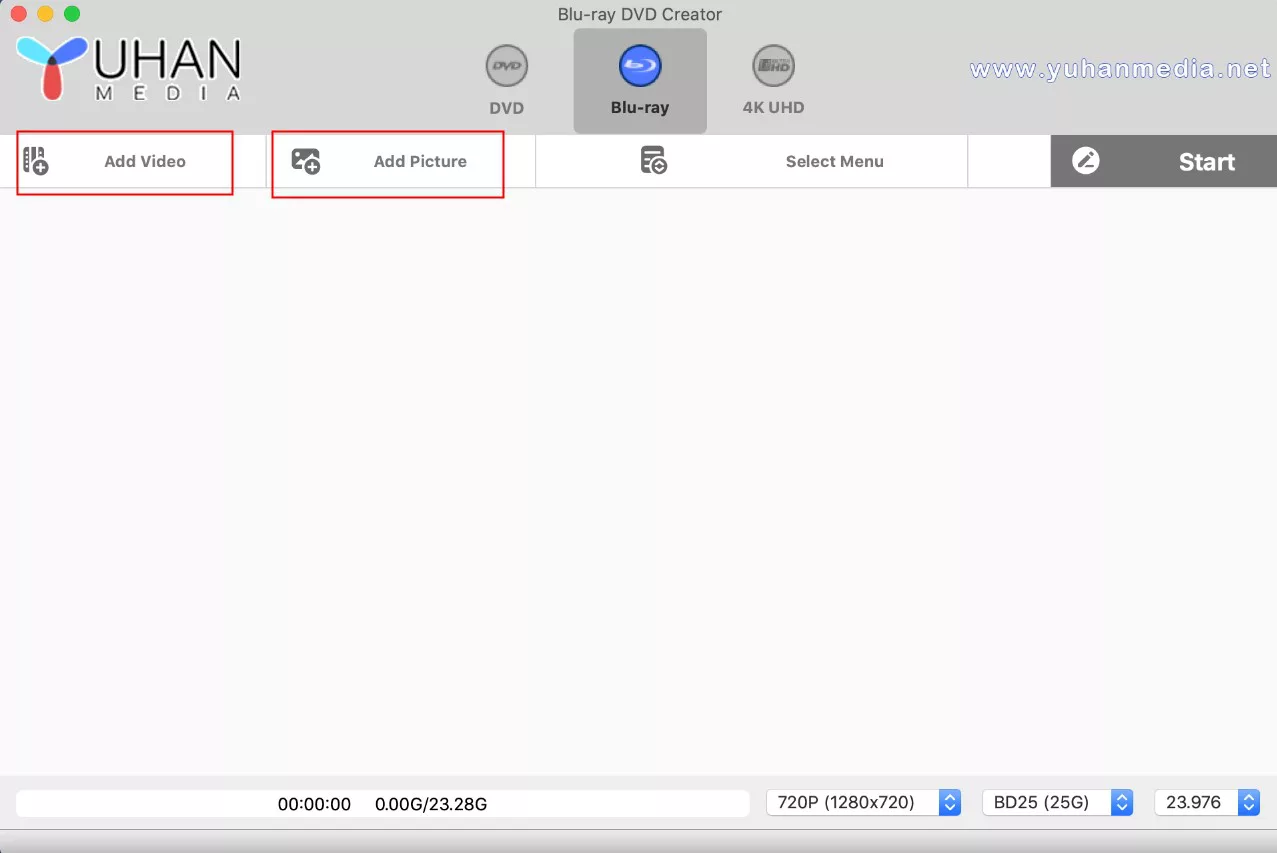Open the Yuhan Media logo
This screenshot has height=853, width=1277.
coord(127,67)
